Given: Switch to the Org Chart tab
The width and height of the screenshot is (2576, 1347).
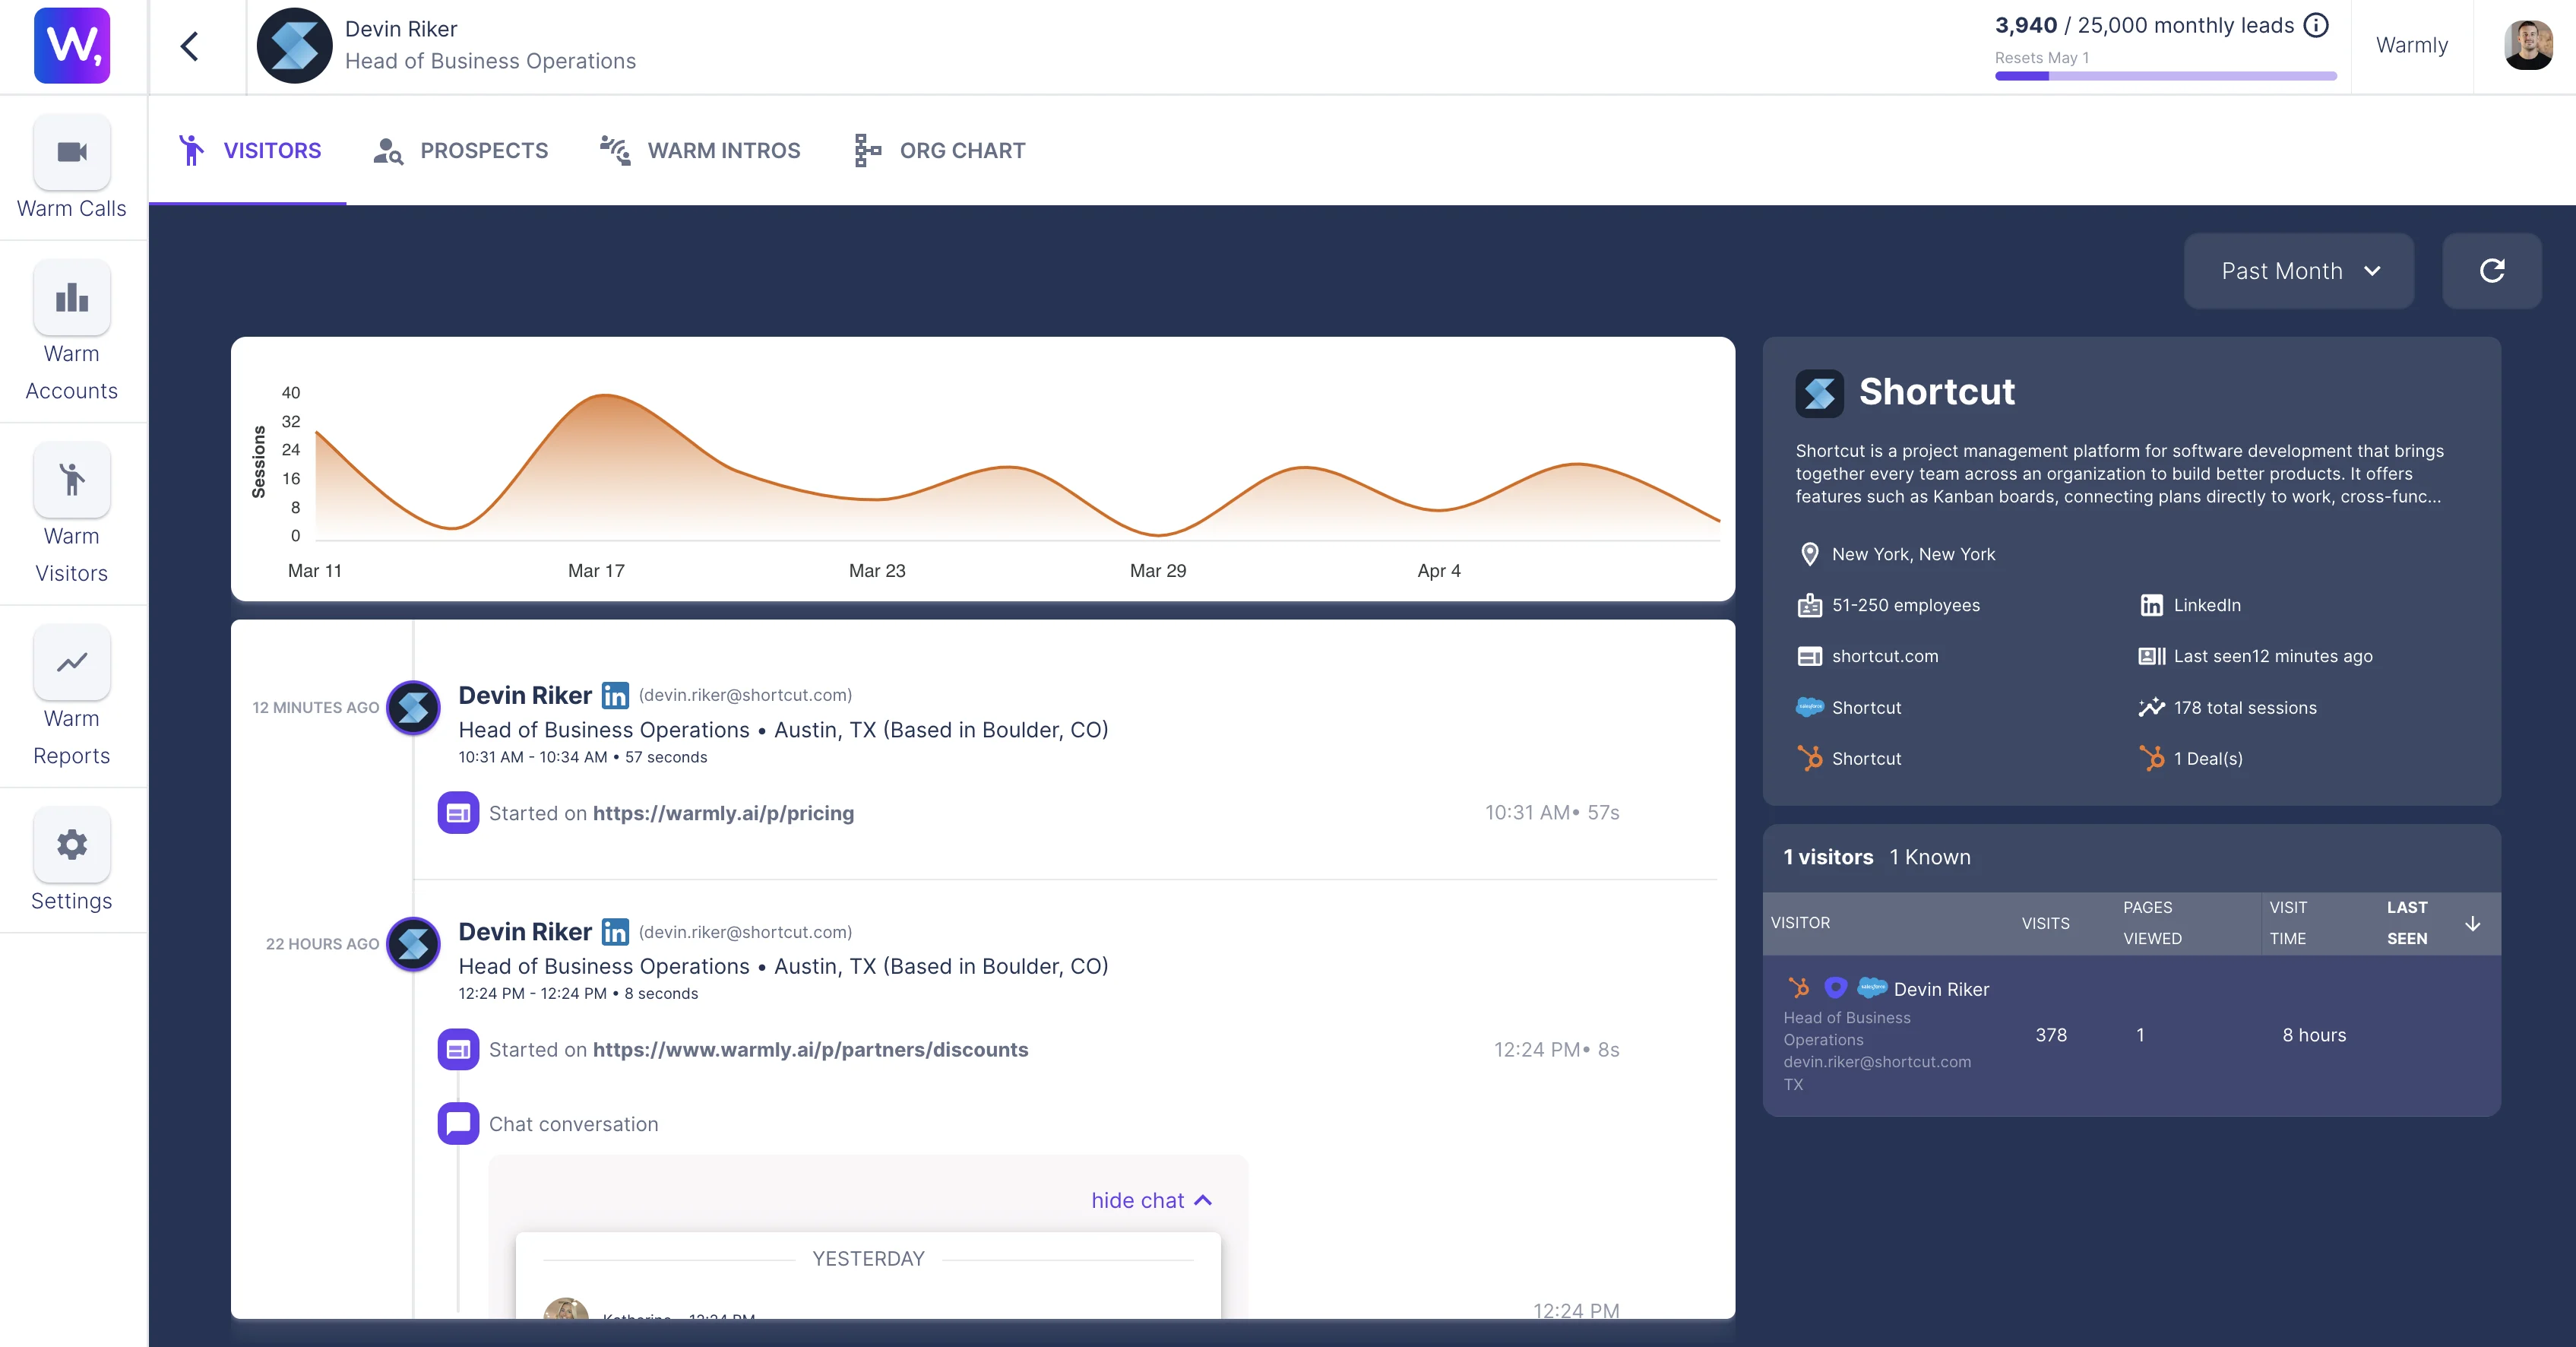Looking at the screenshot, I should click(940, 150).
